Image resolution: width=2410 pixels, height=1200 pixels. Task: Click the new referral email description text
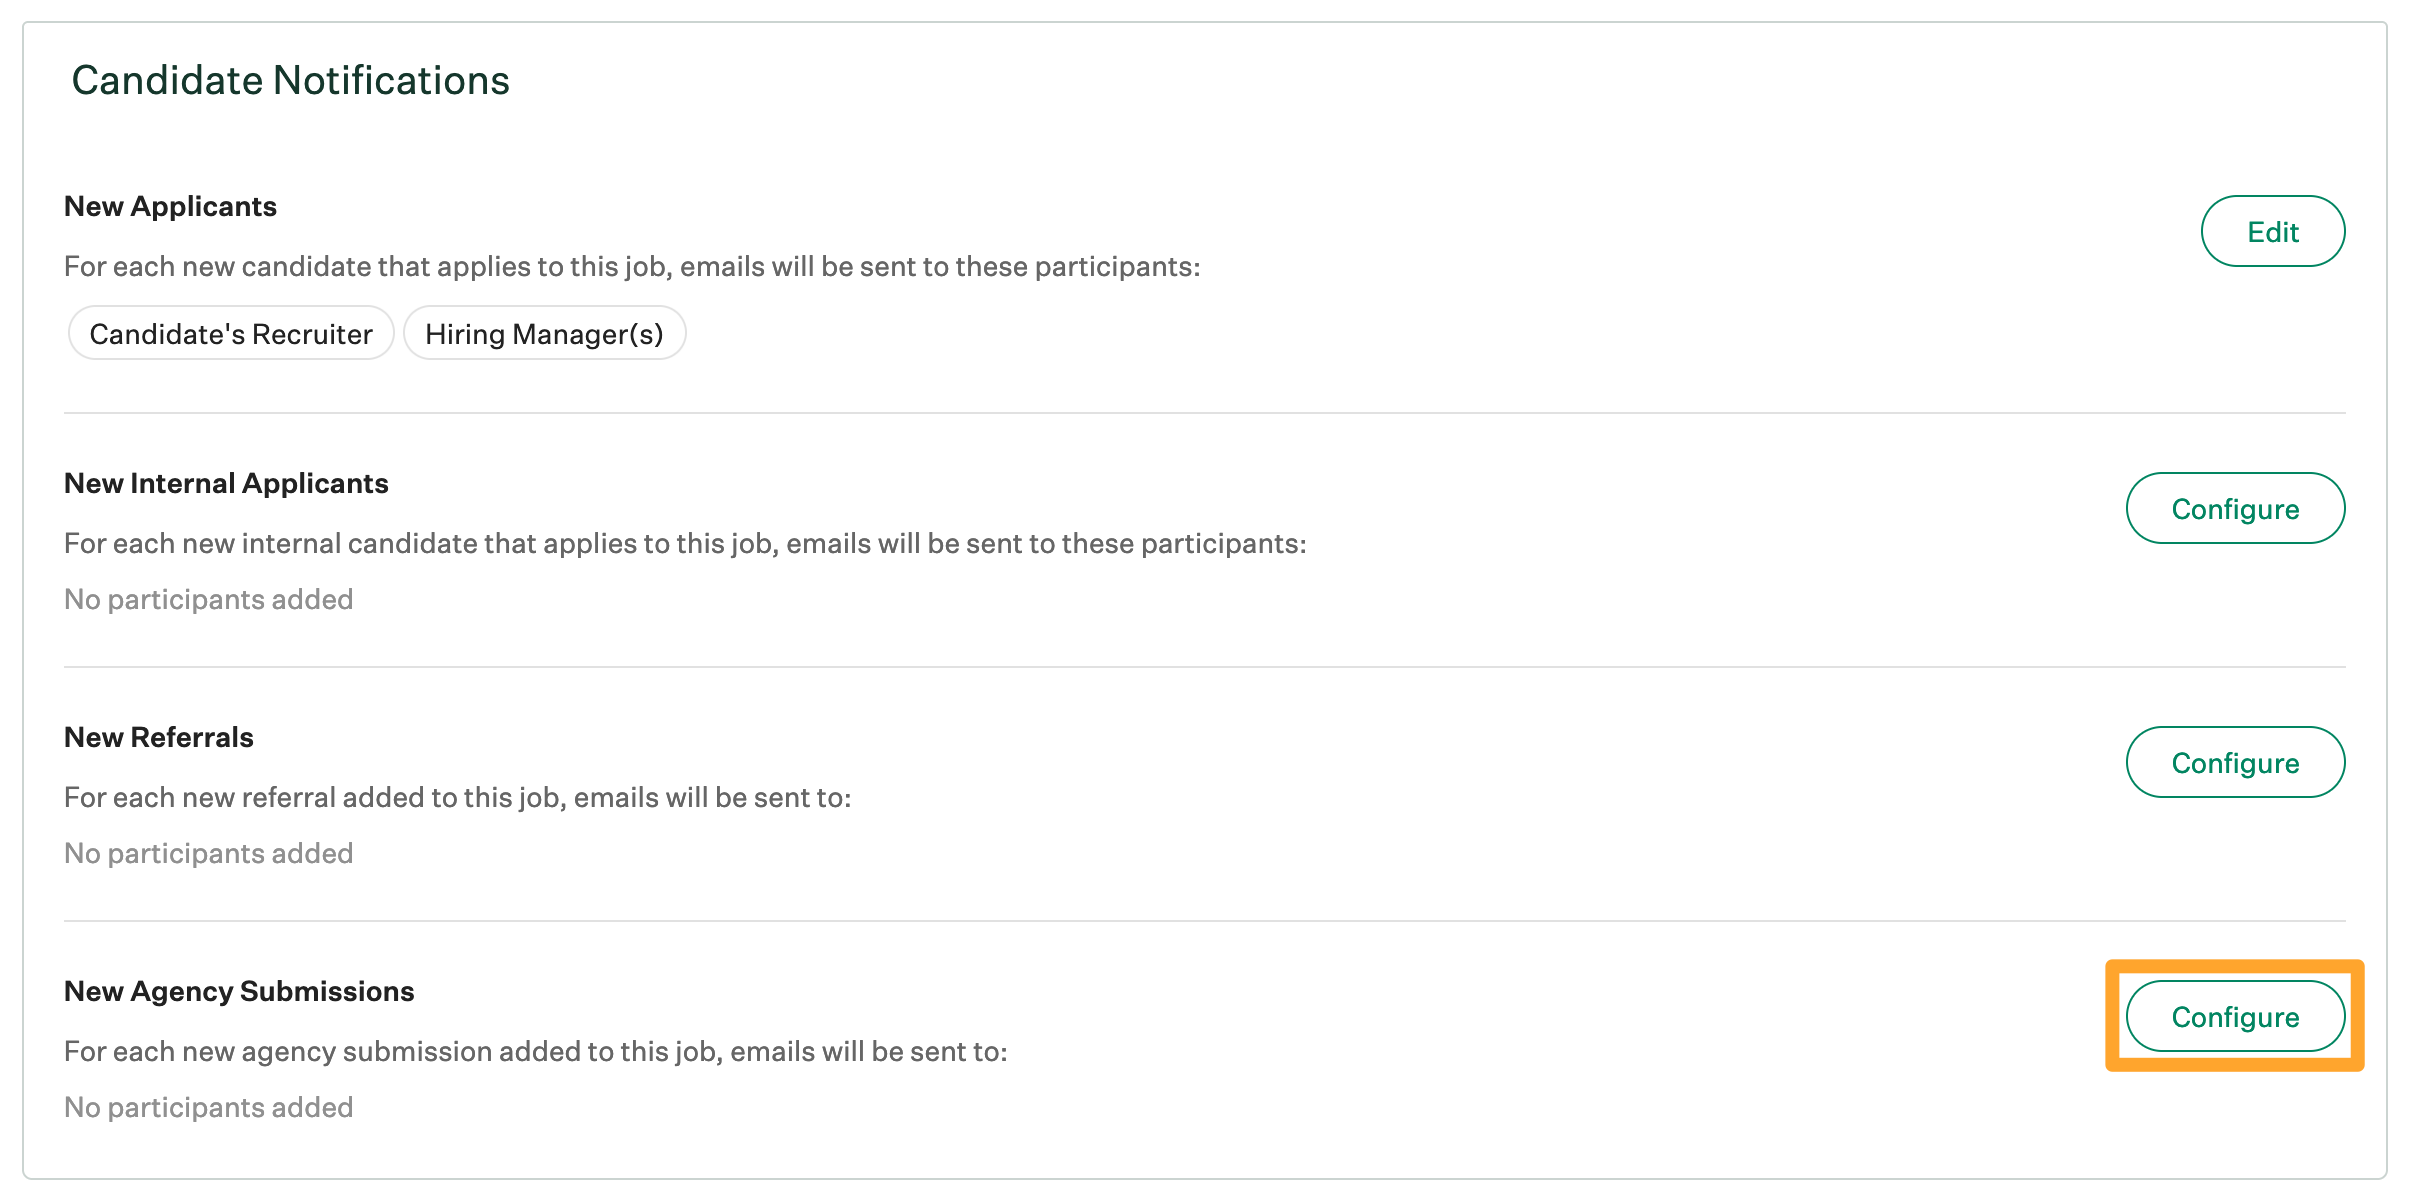click(459, 797)
